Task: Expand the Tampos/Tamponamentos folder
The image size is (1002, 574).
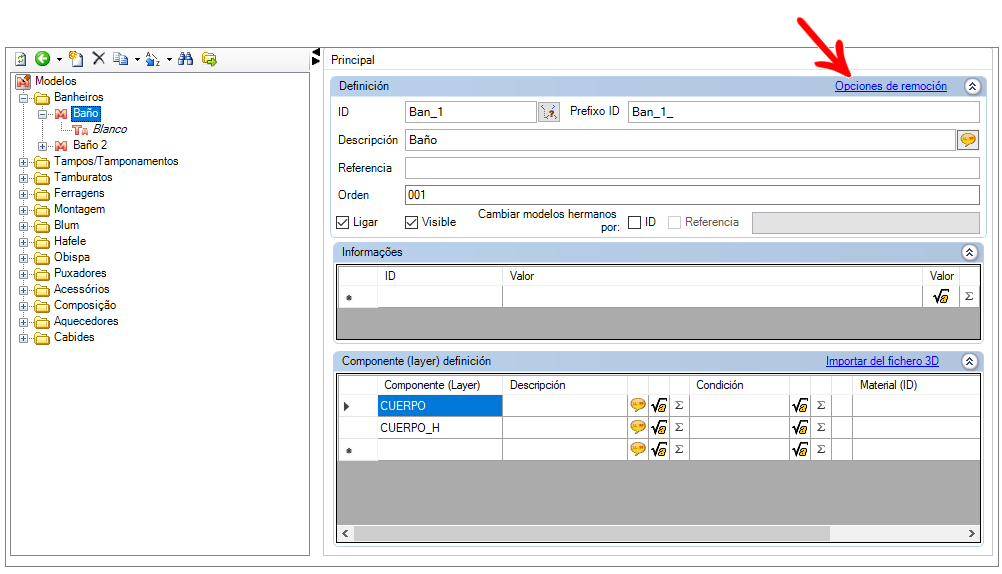Action: tap(24, 162)
